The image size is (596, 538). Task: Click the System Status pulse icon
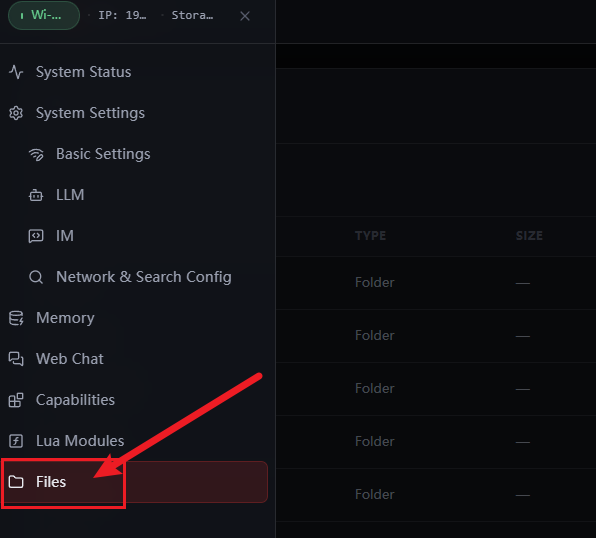coord(16,72)
